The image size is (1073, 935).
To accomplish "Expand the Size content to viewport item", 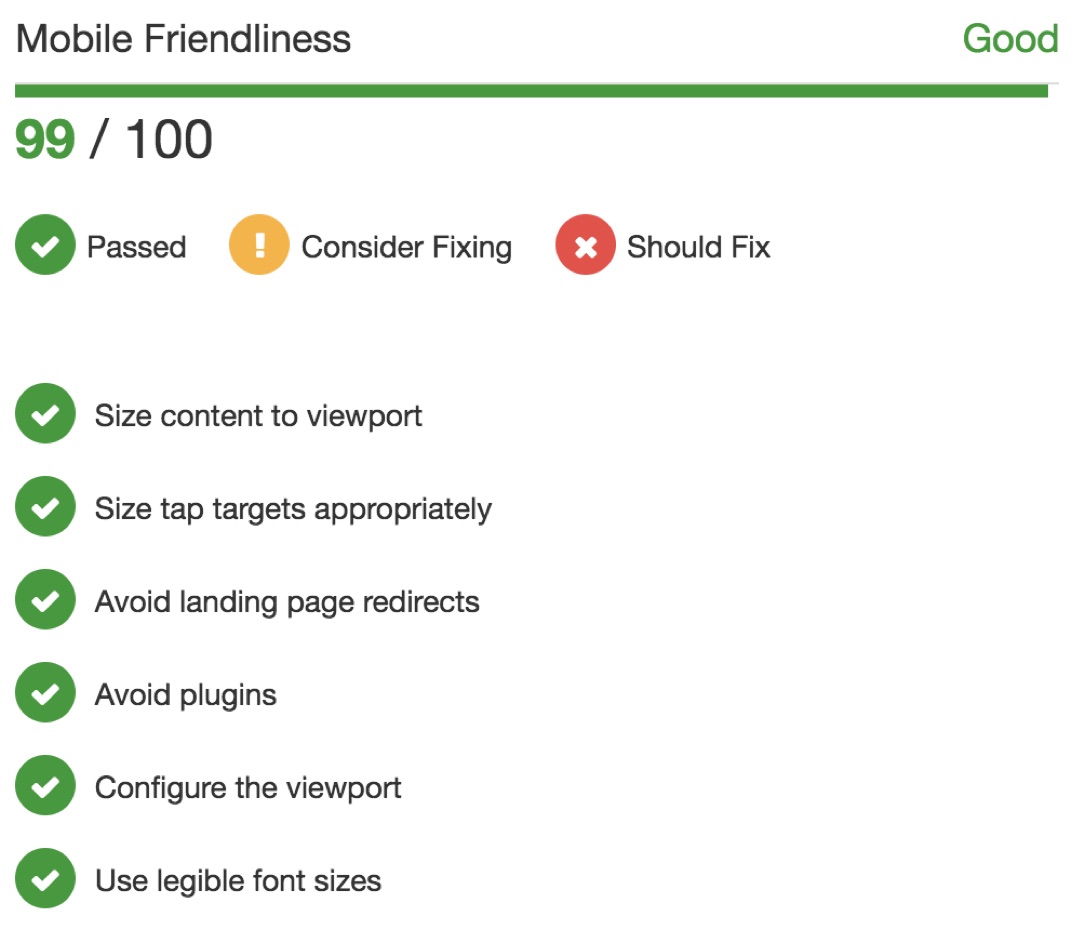I will point(258,416).
